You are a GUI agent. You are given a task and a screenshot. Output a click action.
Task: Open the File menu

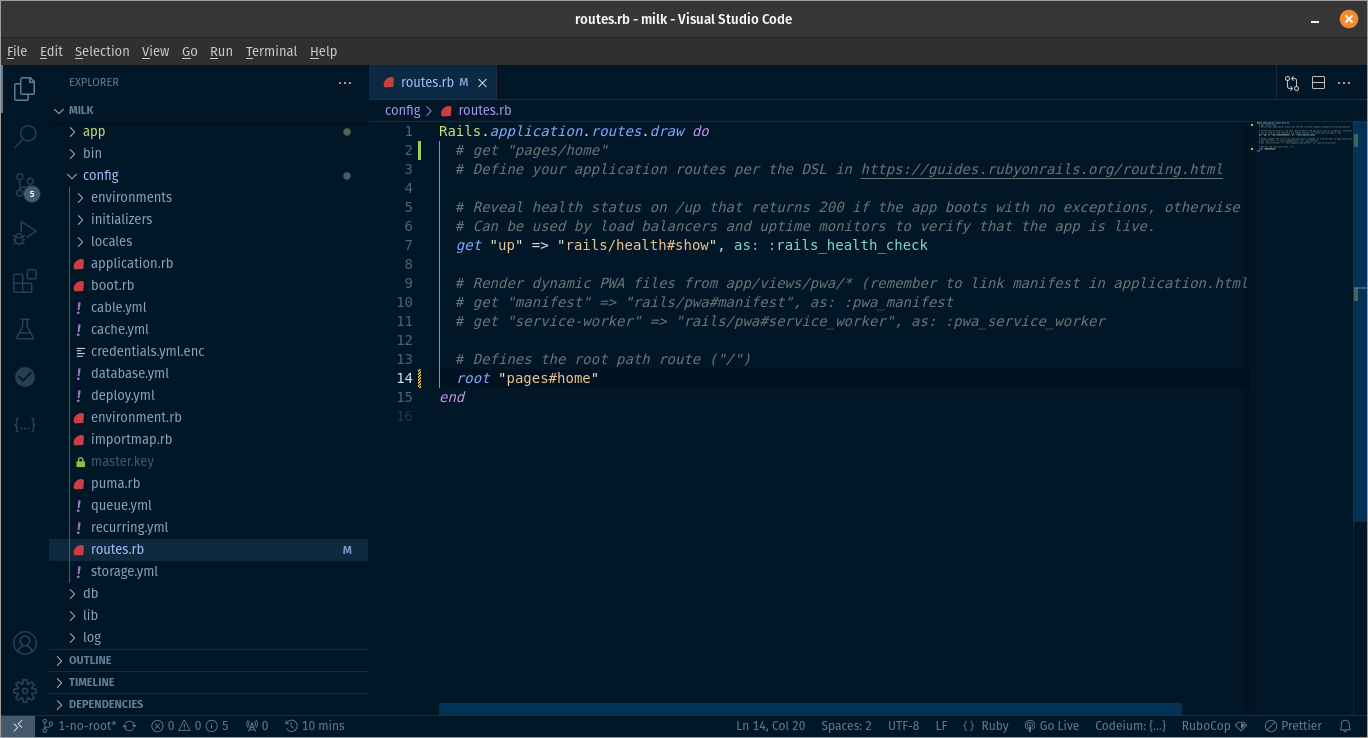point(17,51)
